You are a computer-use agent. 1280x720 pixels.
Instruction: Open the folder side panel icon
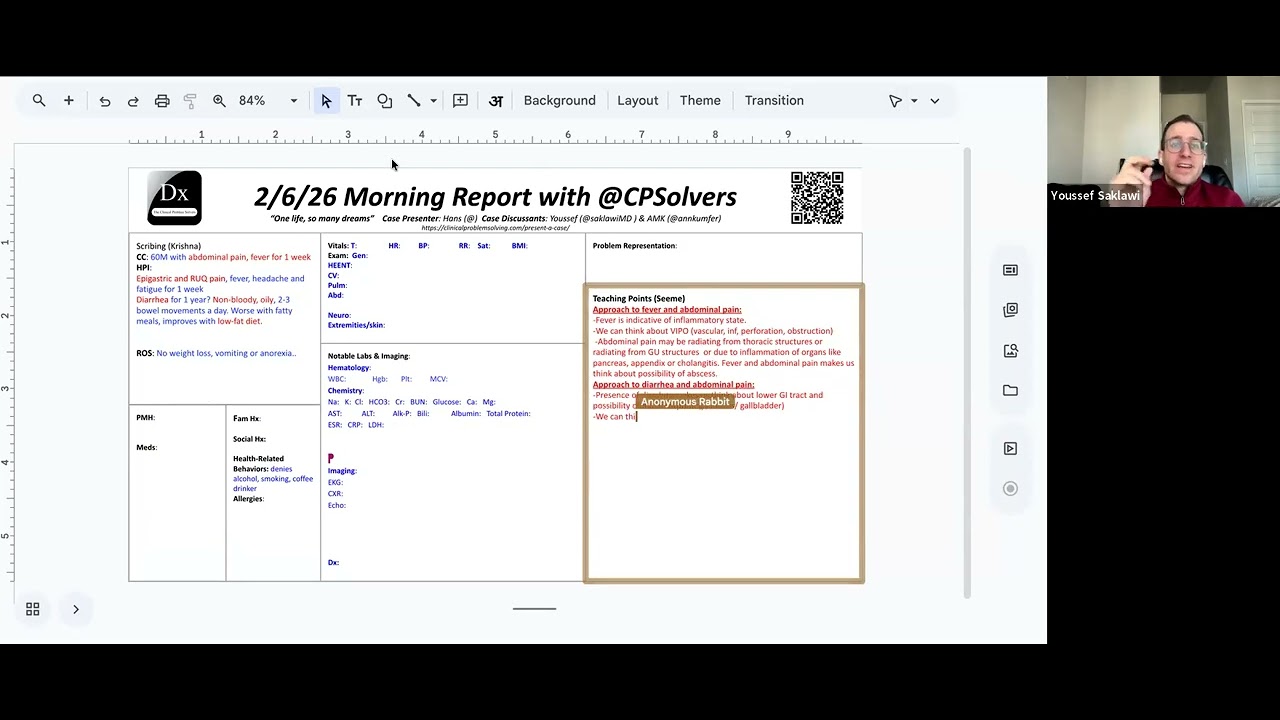pos(1010,390)
